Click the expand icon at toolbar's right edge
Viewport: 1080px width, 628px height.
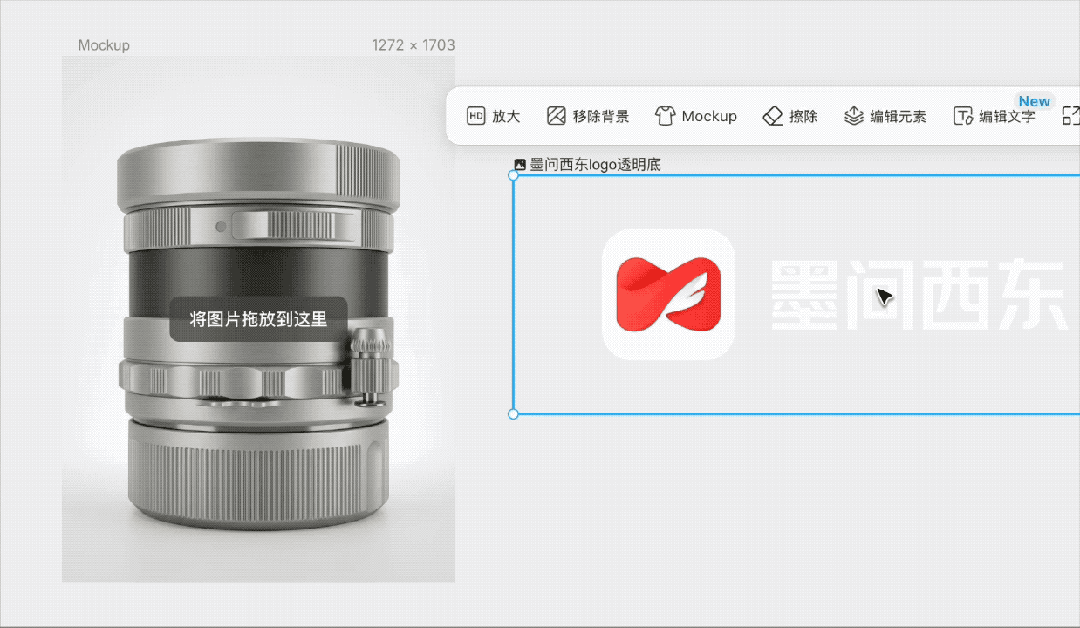[1071, 116]
